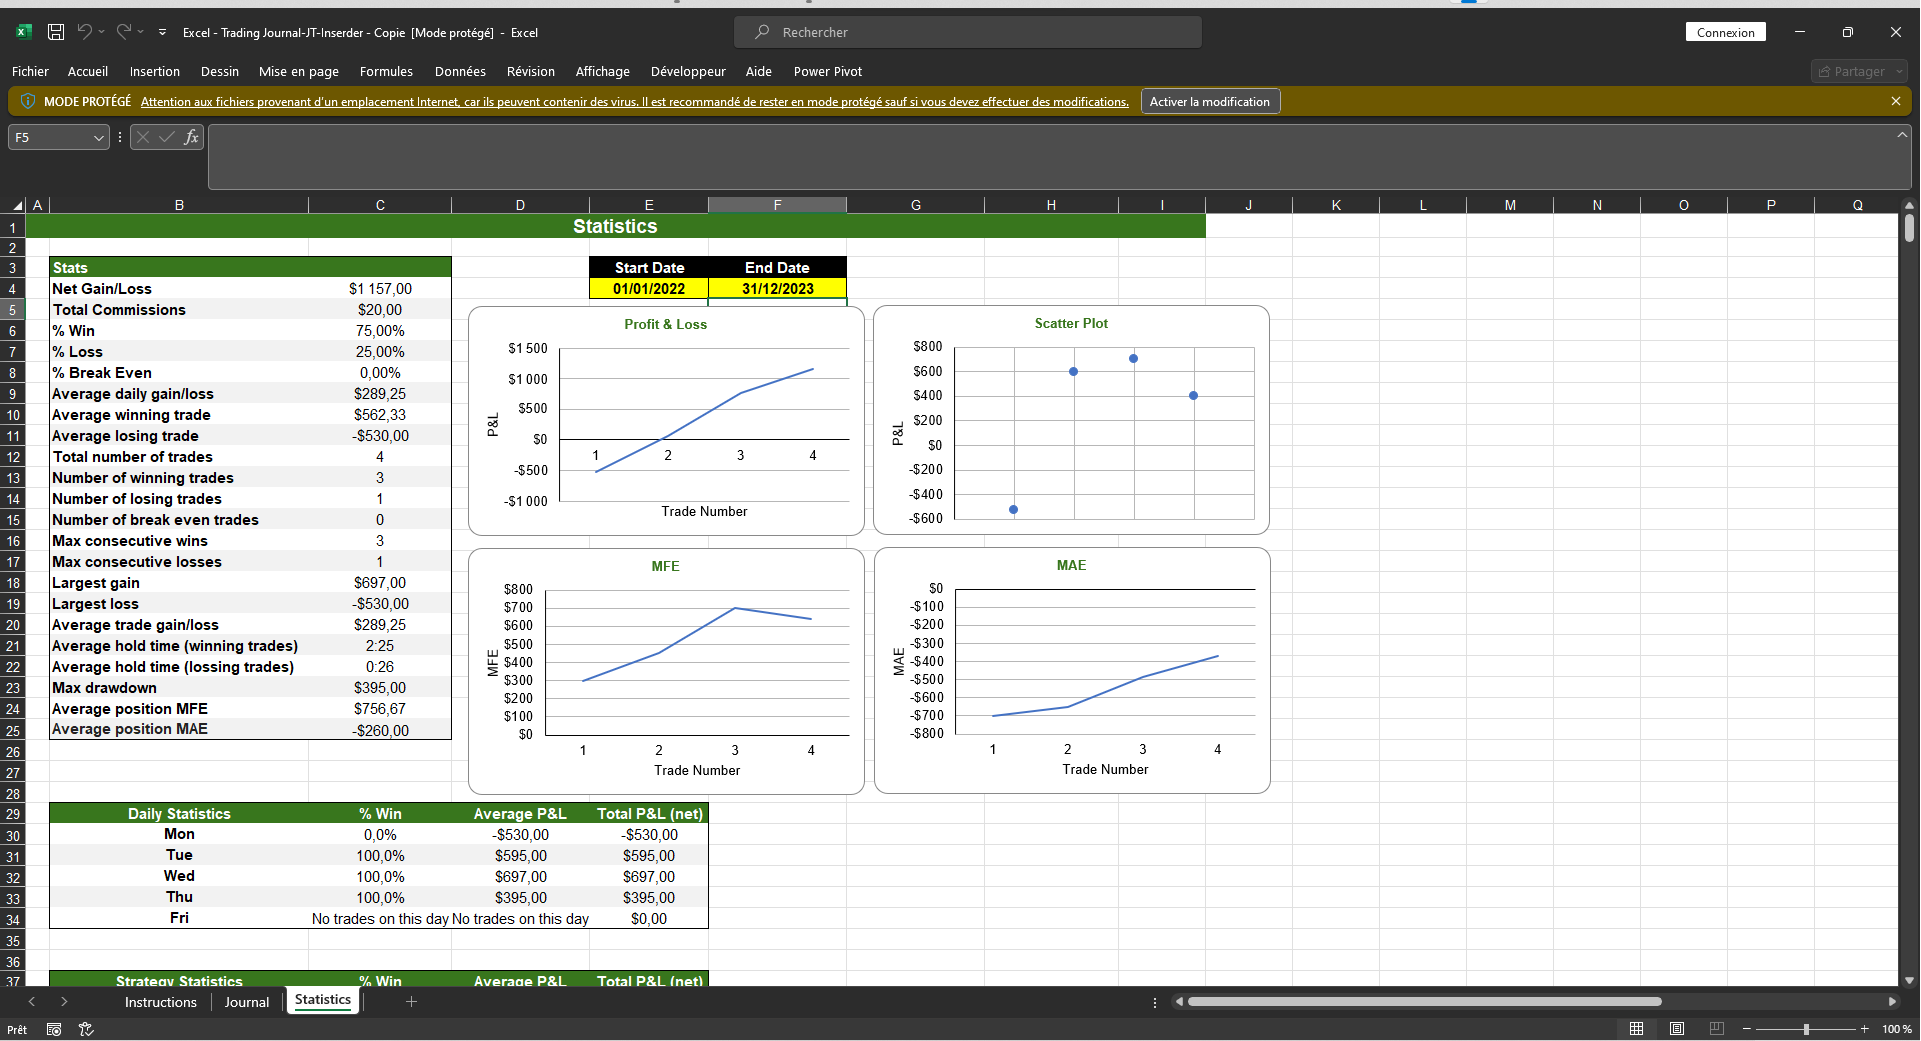Click the macro recording status bar icon
The image size is (1921, 1041).
(x=54, y=1029)
